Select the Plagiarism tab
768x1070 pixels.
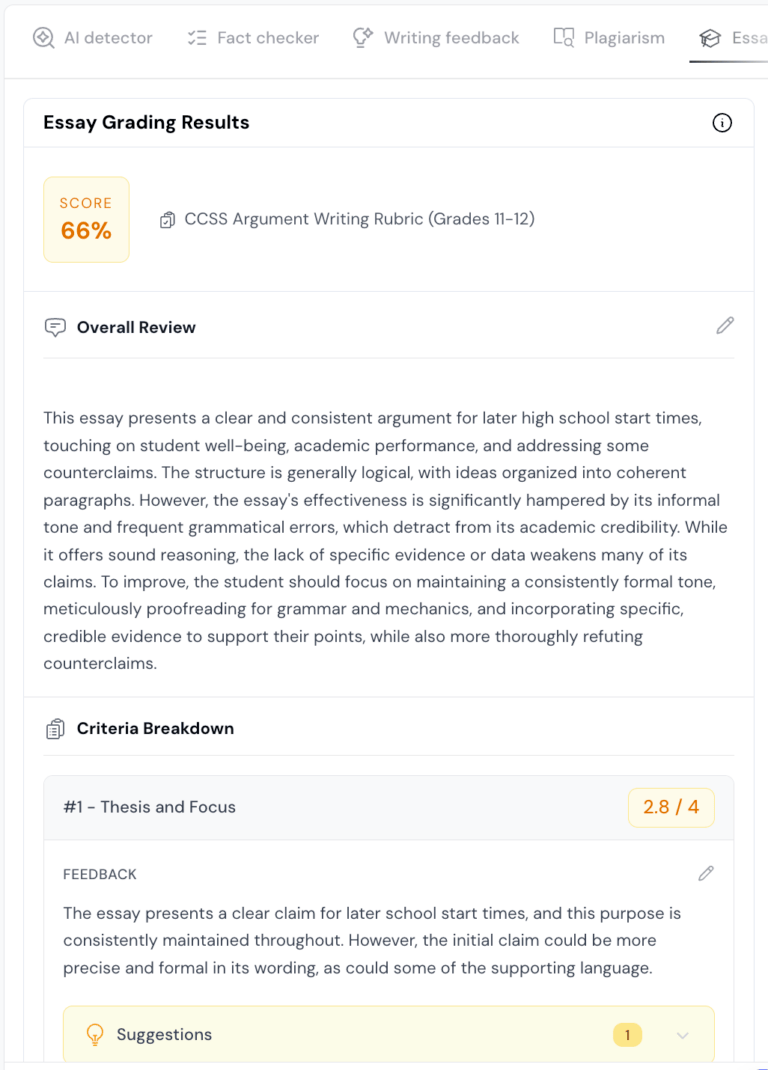tap(609, 37)
